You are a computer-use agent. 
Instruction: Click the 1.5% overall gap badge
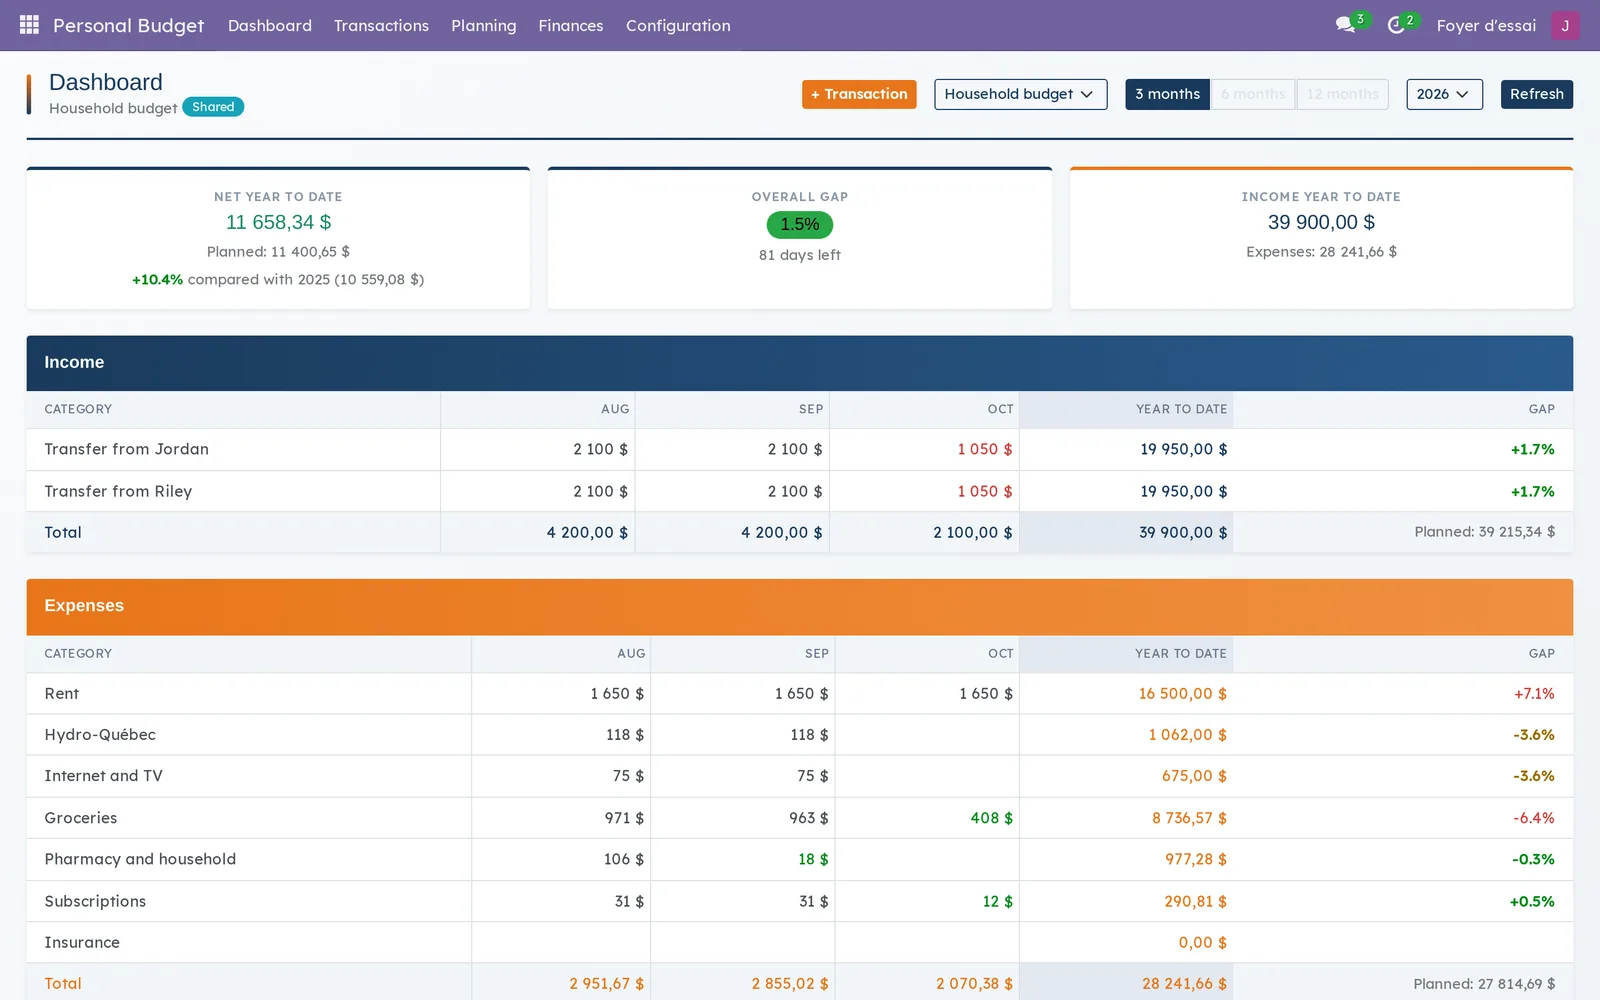(800, 224)
